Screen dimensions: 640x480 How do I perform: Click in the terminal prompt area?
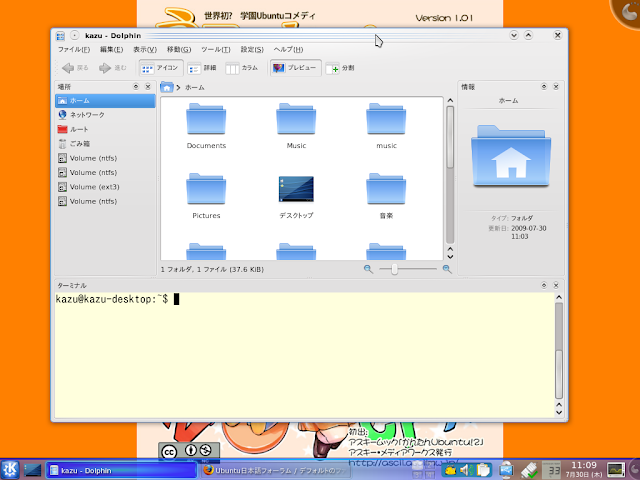(304, 355)
